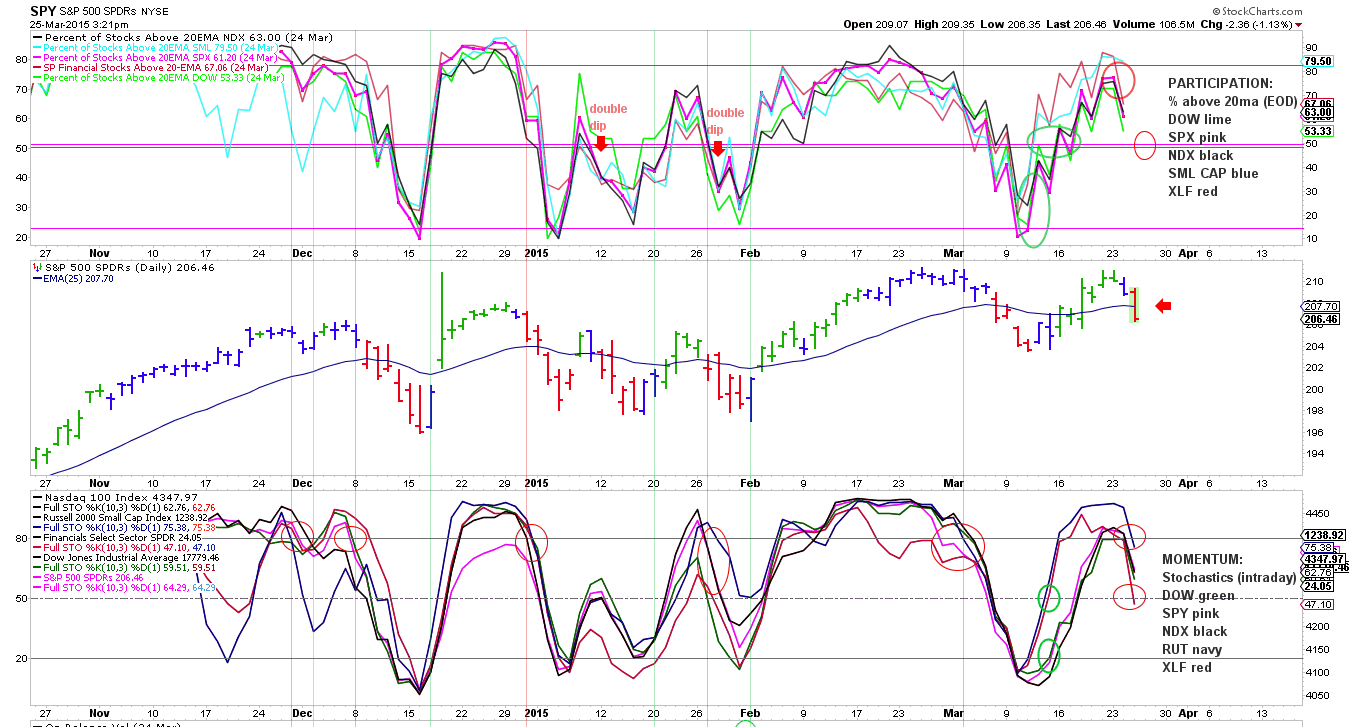Click the 207.70 EMA value tag
This screenshot has width=1362, height=727.
click(1322, 306)
